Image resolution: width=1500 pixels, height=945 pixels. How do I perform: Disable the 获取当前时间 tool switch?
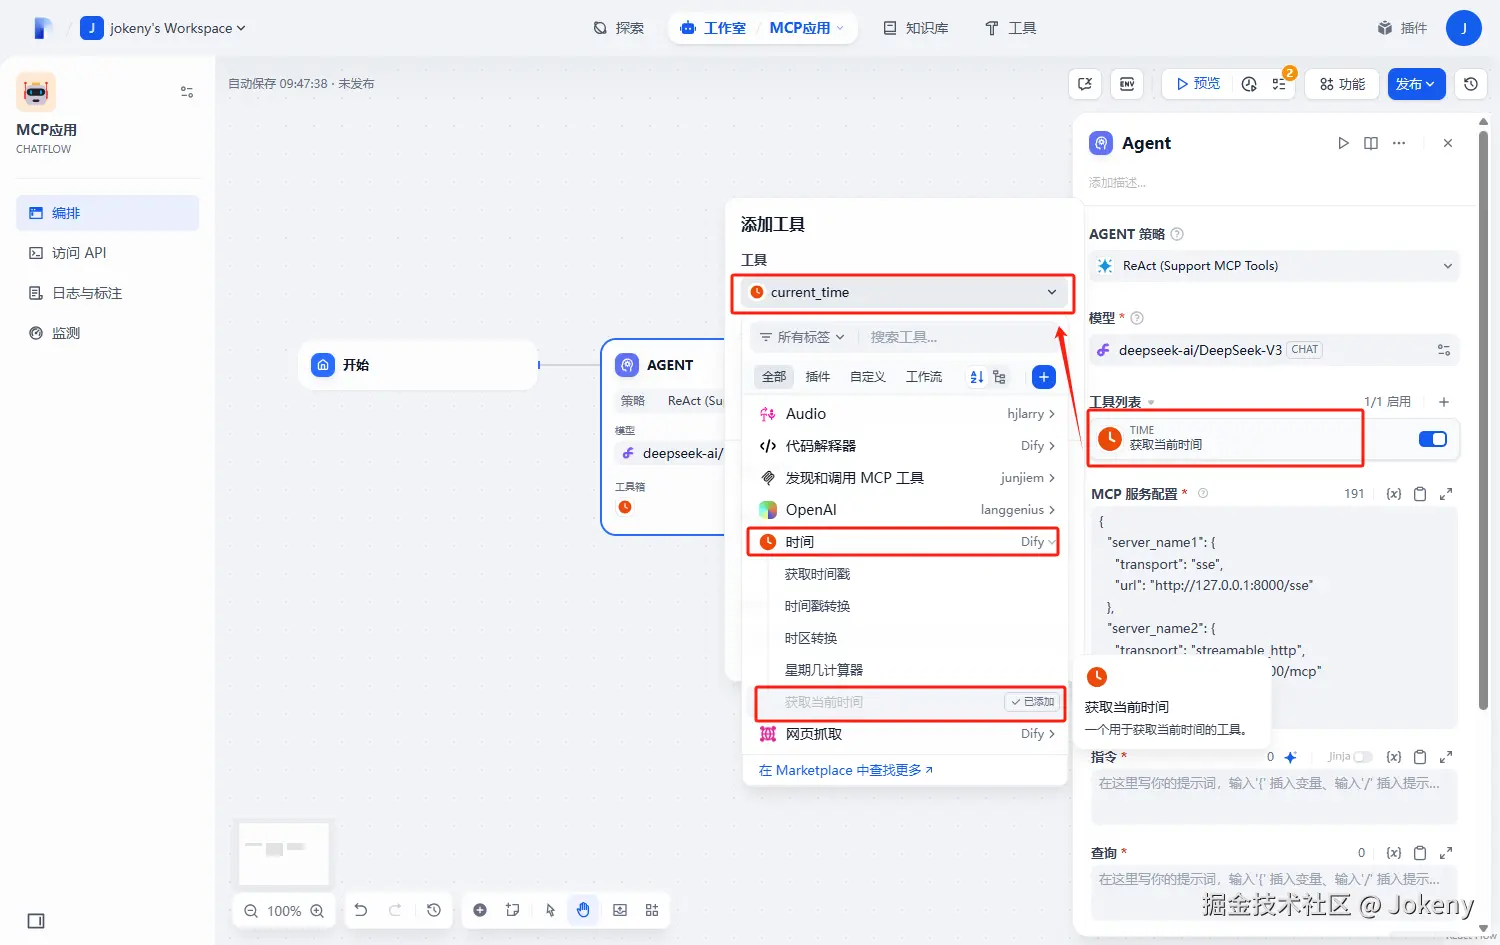[1432, 439]
